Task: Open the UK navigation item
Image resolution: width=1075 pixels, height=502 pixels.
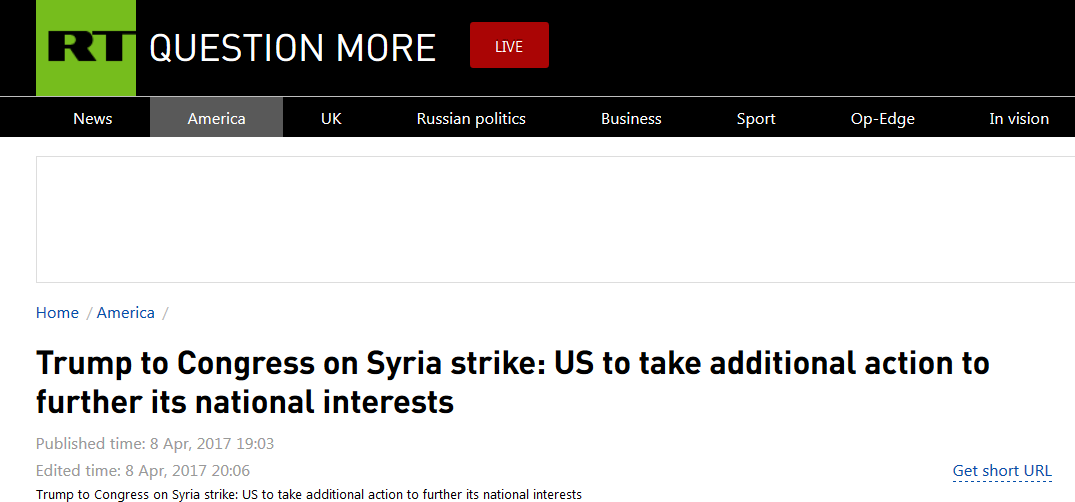Action: [x=331, y=118]
